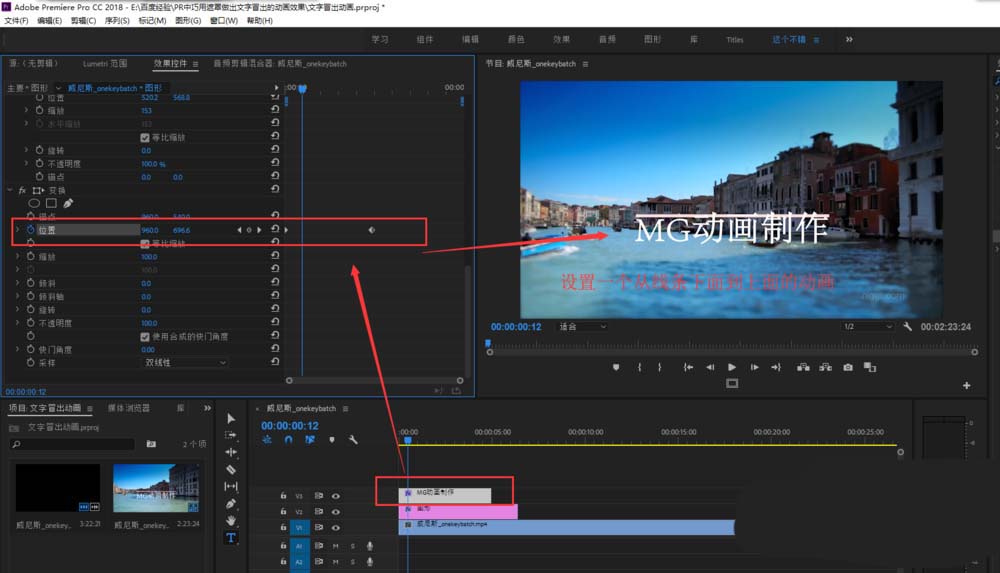Open the 主要*图形 source dropdown
The image size is (1000, 573).
click(x=58, y=87)
